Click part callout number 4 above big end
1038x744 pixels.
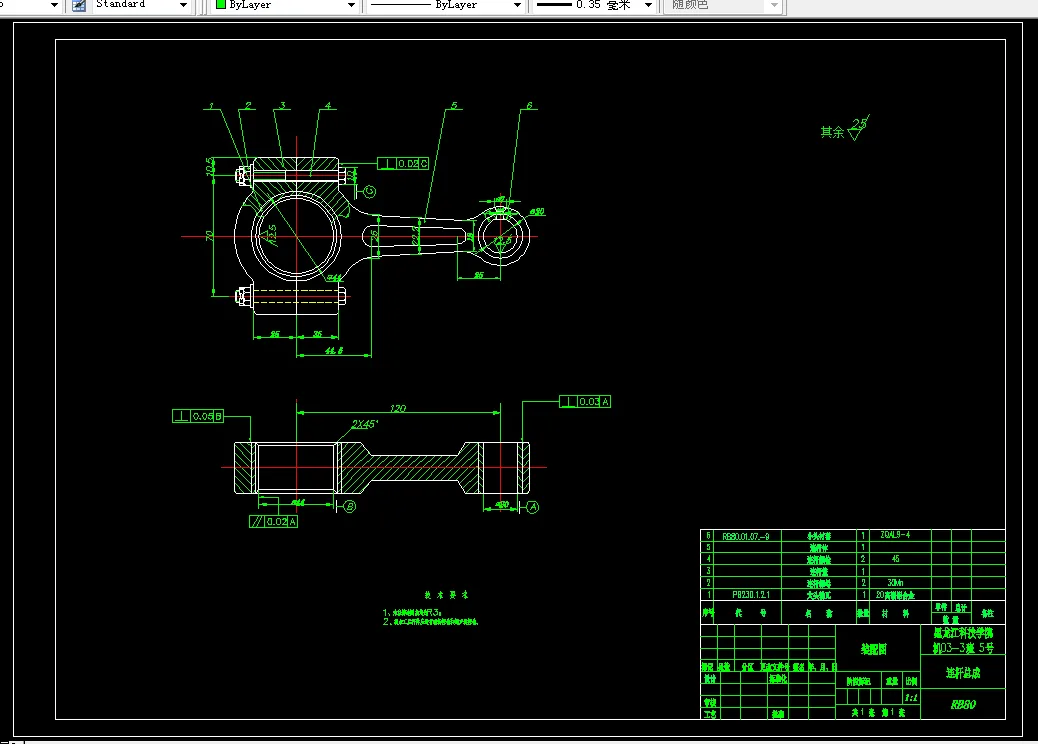(328, 105)
